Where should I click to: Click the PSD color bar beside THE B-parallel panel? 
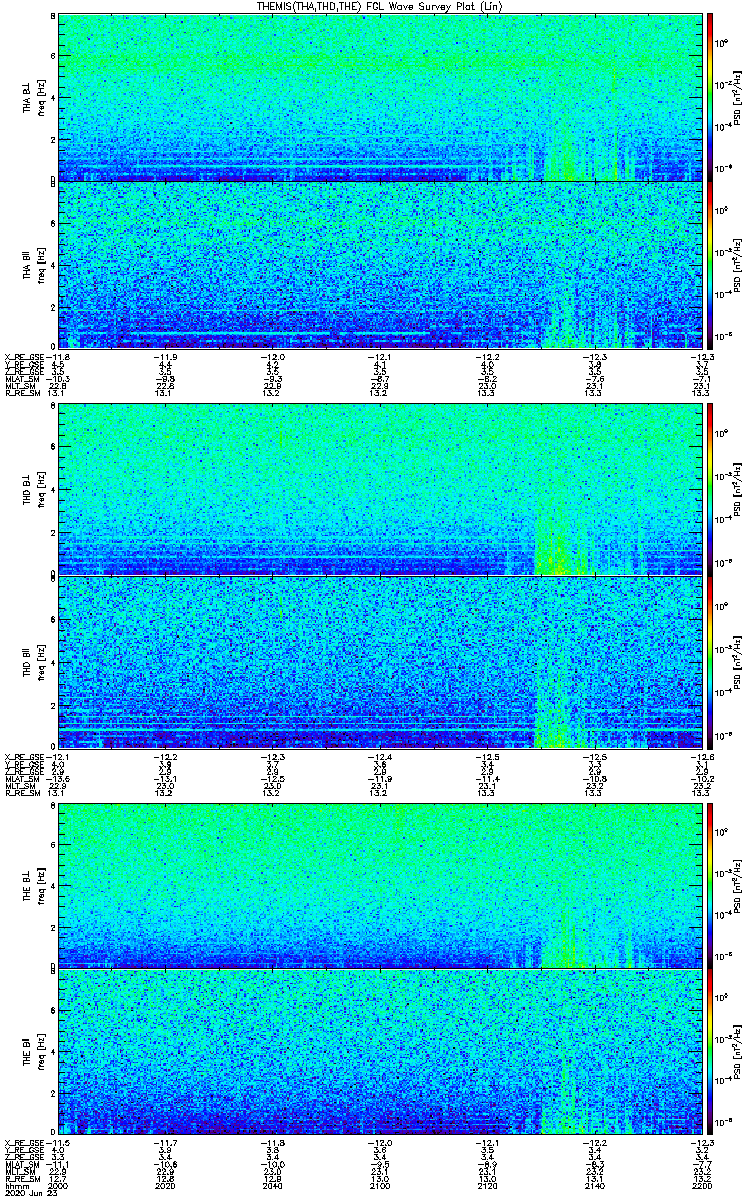pyautogui.click(x=711, y=1051)
